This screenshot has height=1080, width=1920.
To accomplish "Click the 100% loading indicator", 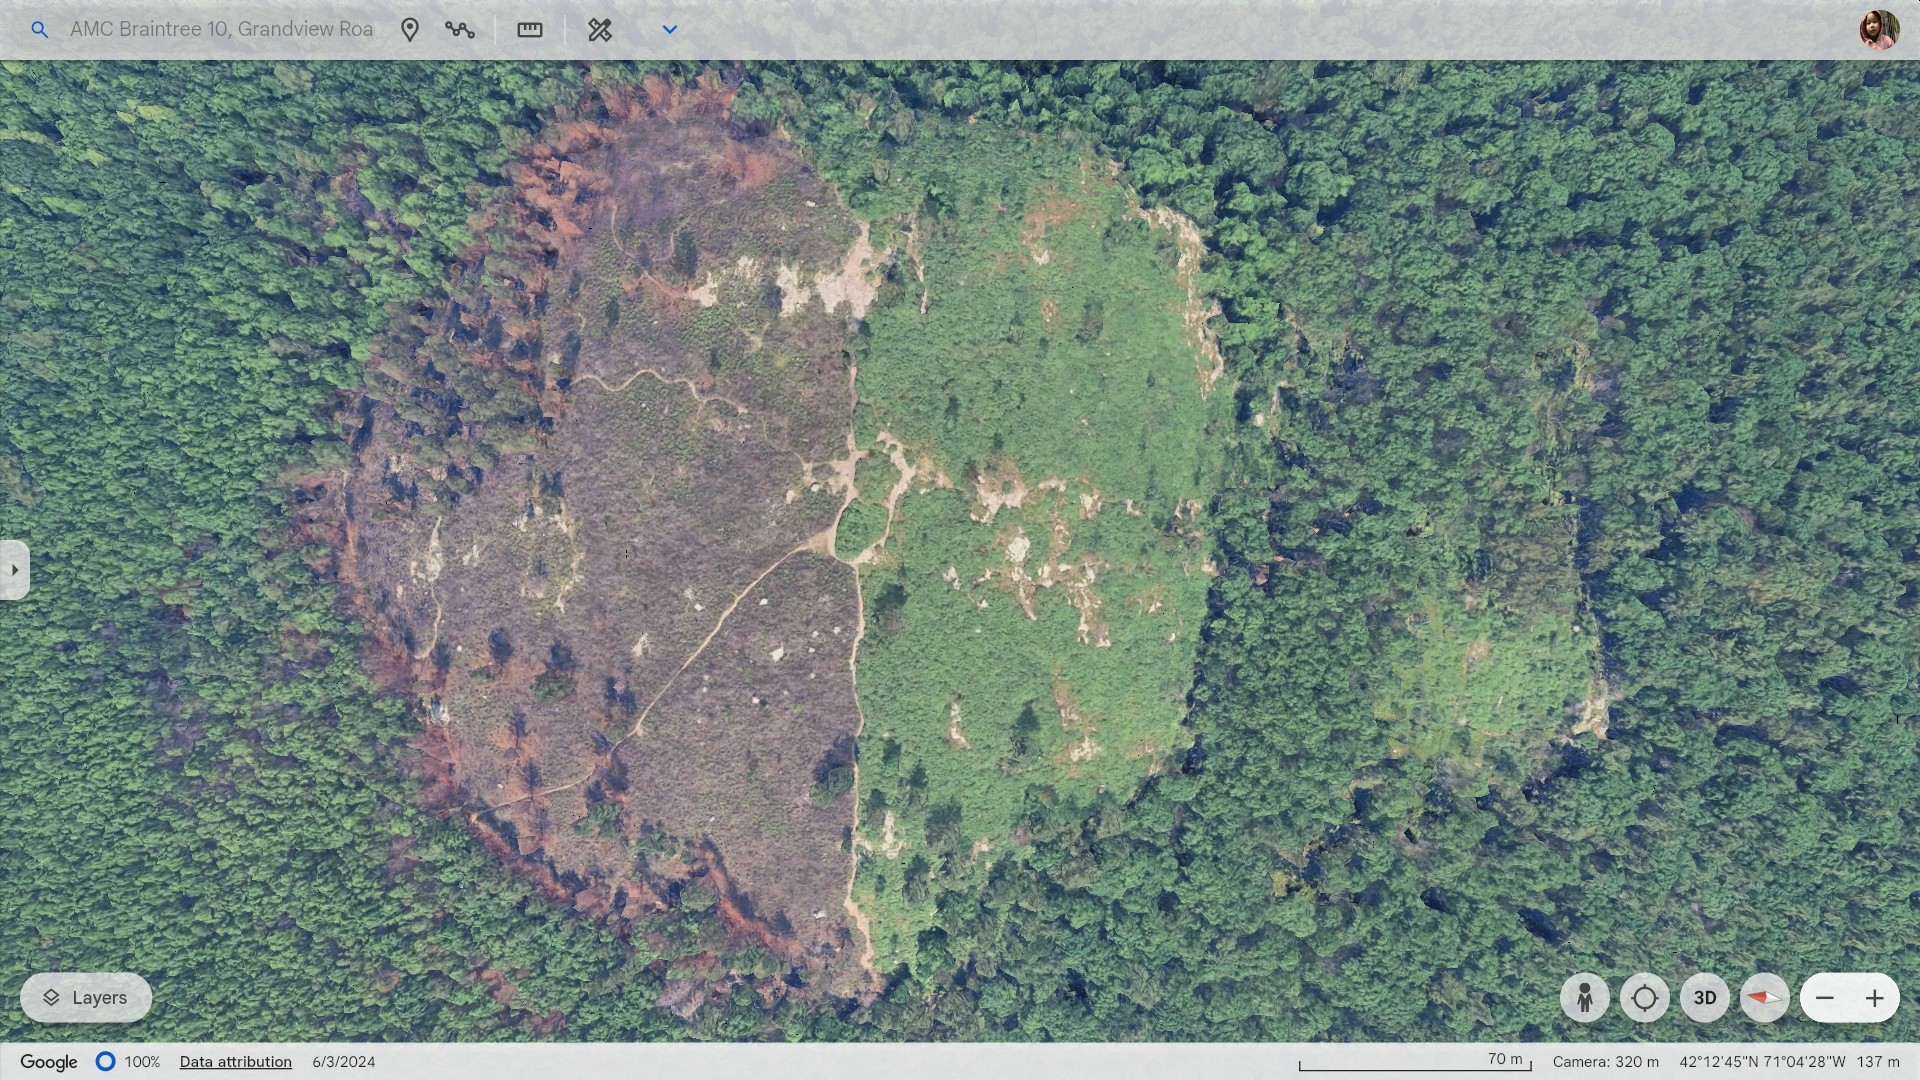I will (x=128, y=1062).
